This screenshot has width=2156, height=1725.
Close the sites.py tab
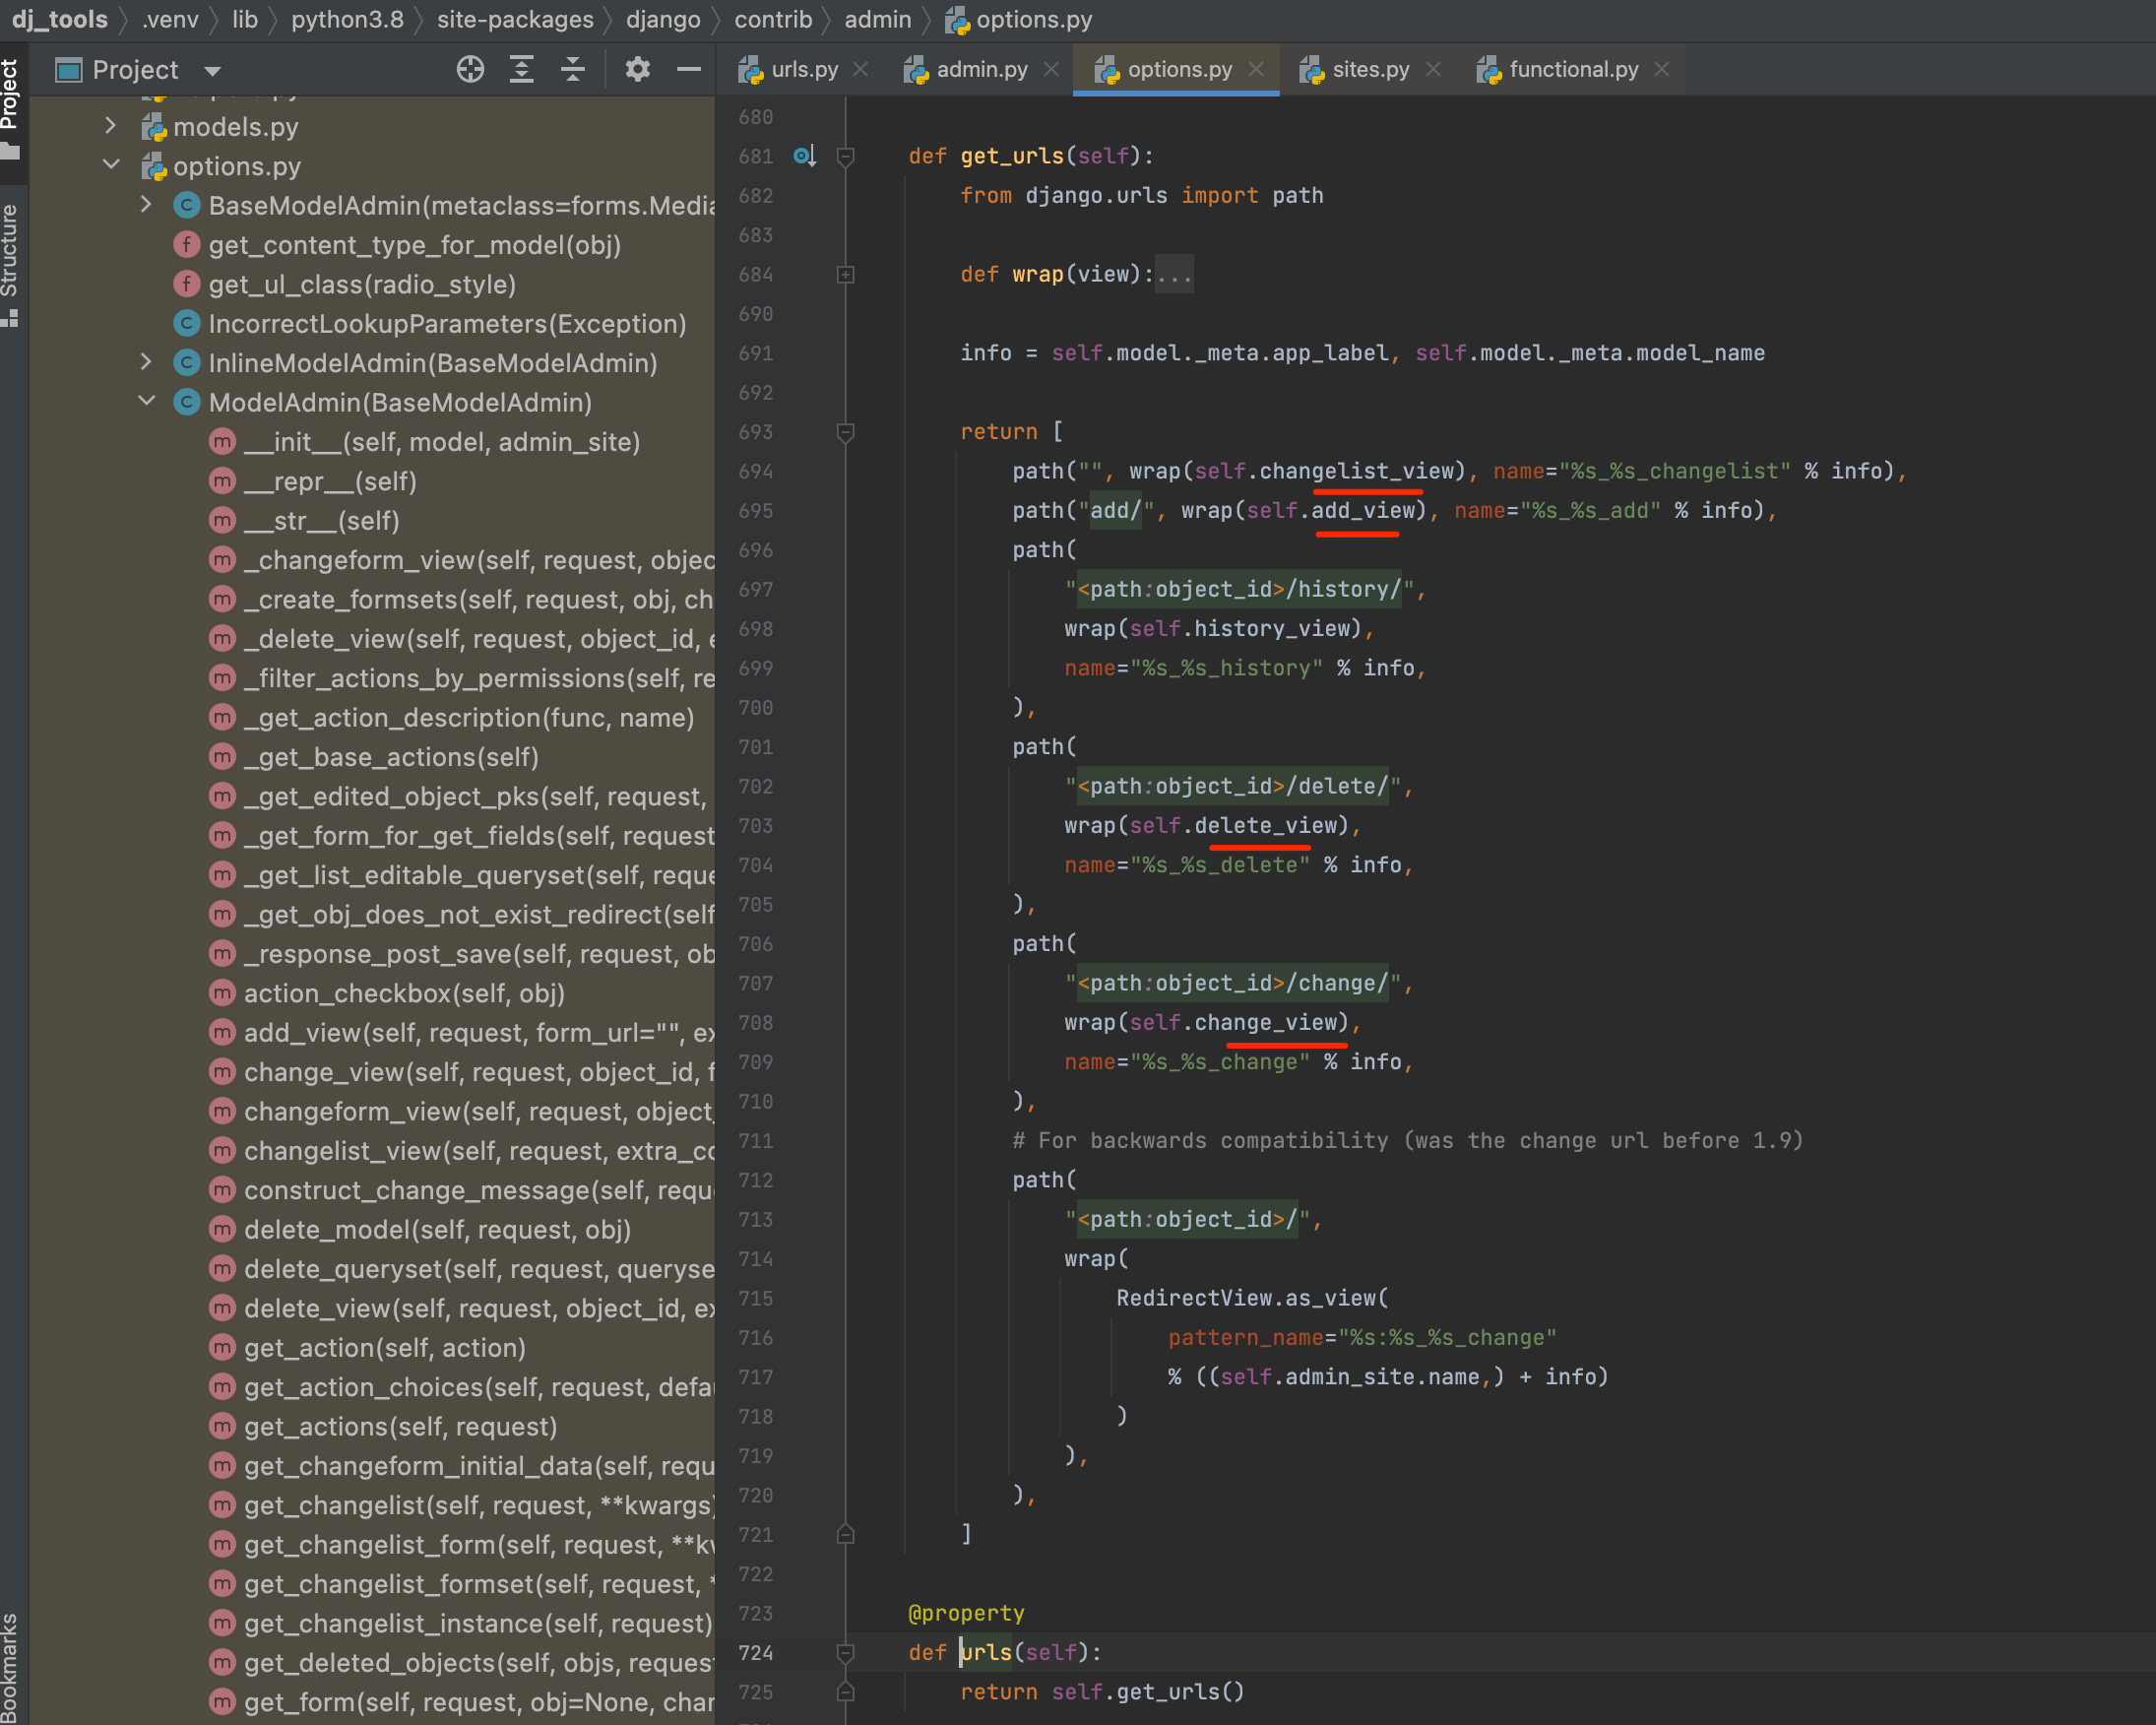(x=1433, y=69)
